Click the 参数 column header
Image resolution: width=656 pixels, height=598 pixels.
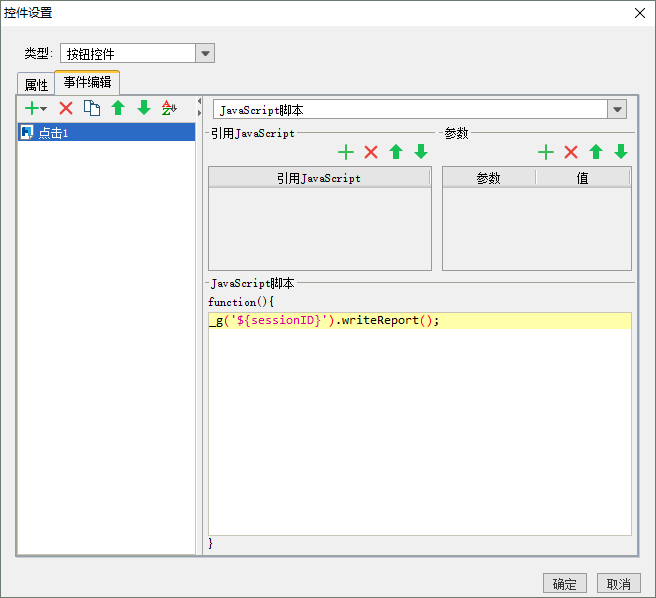(489, 178)
